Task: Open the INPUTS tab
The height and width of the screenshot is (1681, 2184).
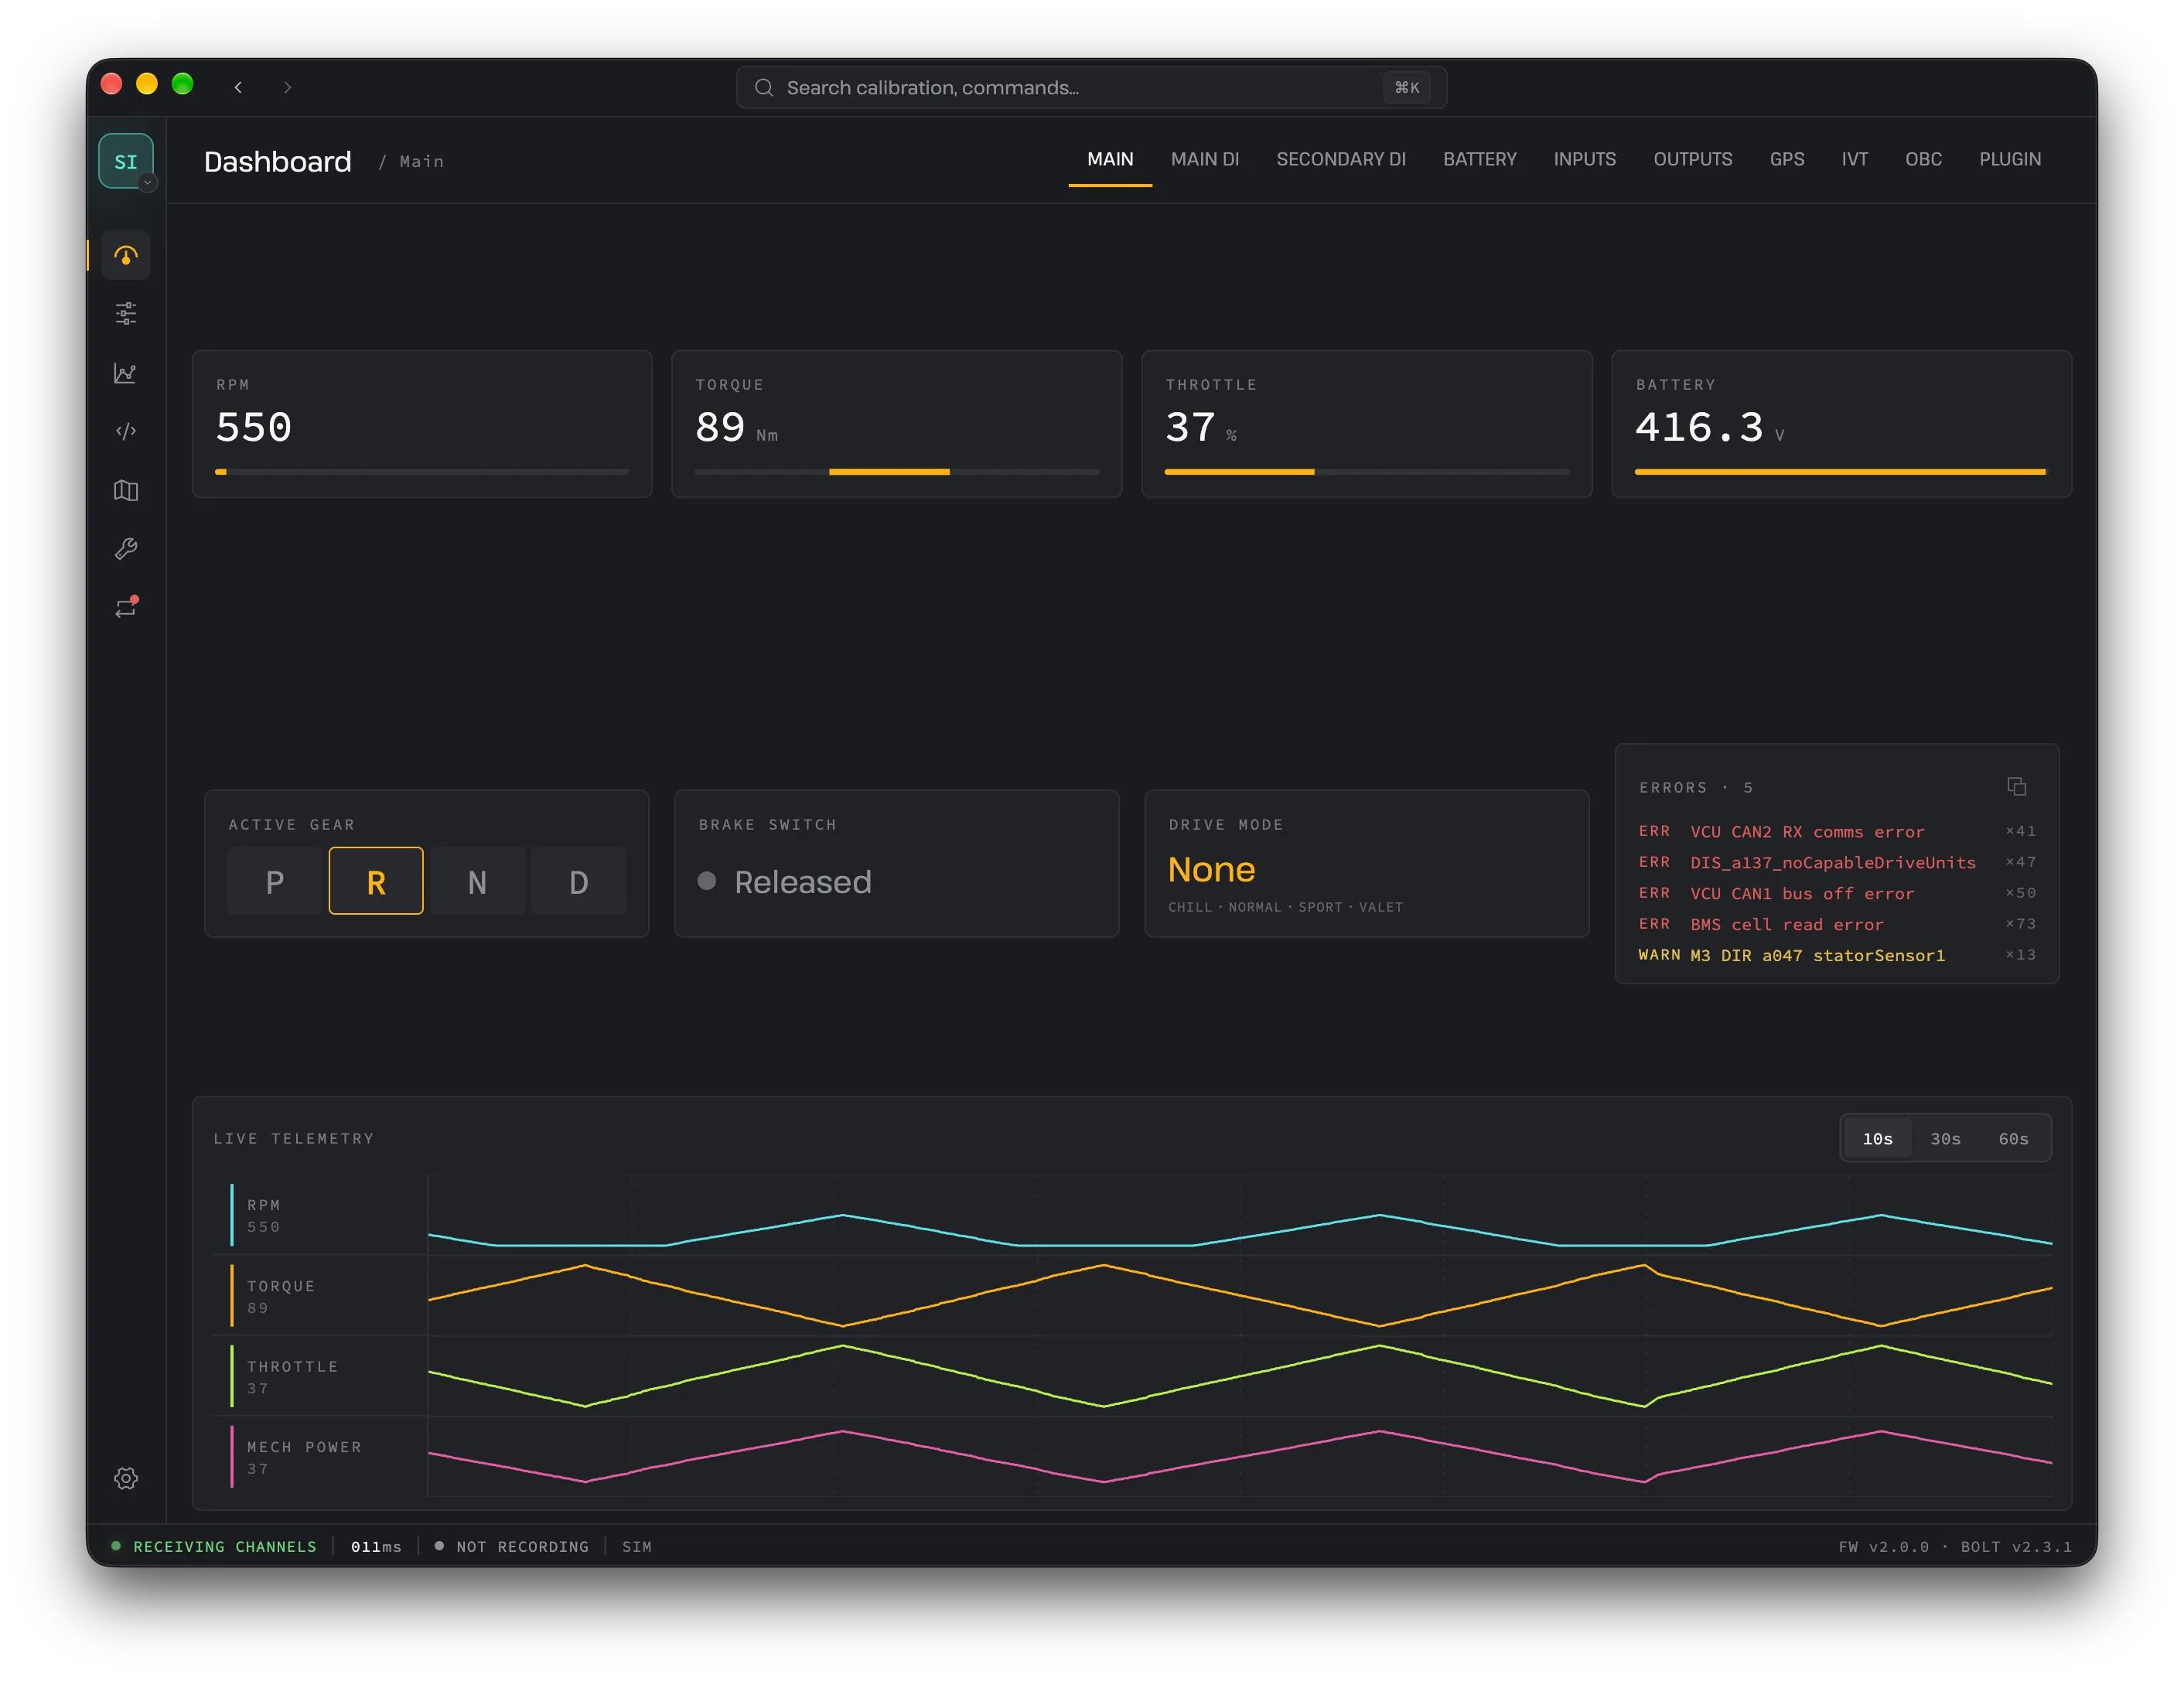Action: tap(1584, 160)
